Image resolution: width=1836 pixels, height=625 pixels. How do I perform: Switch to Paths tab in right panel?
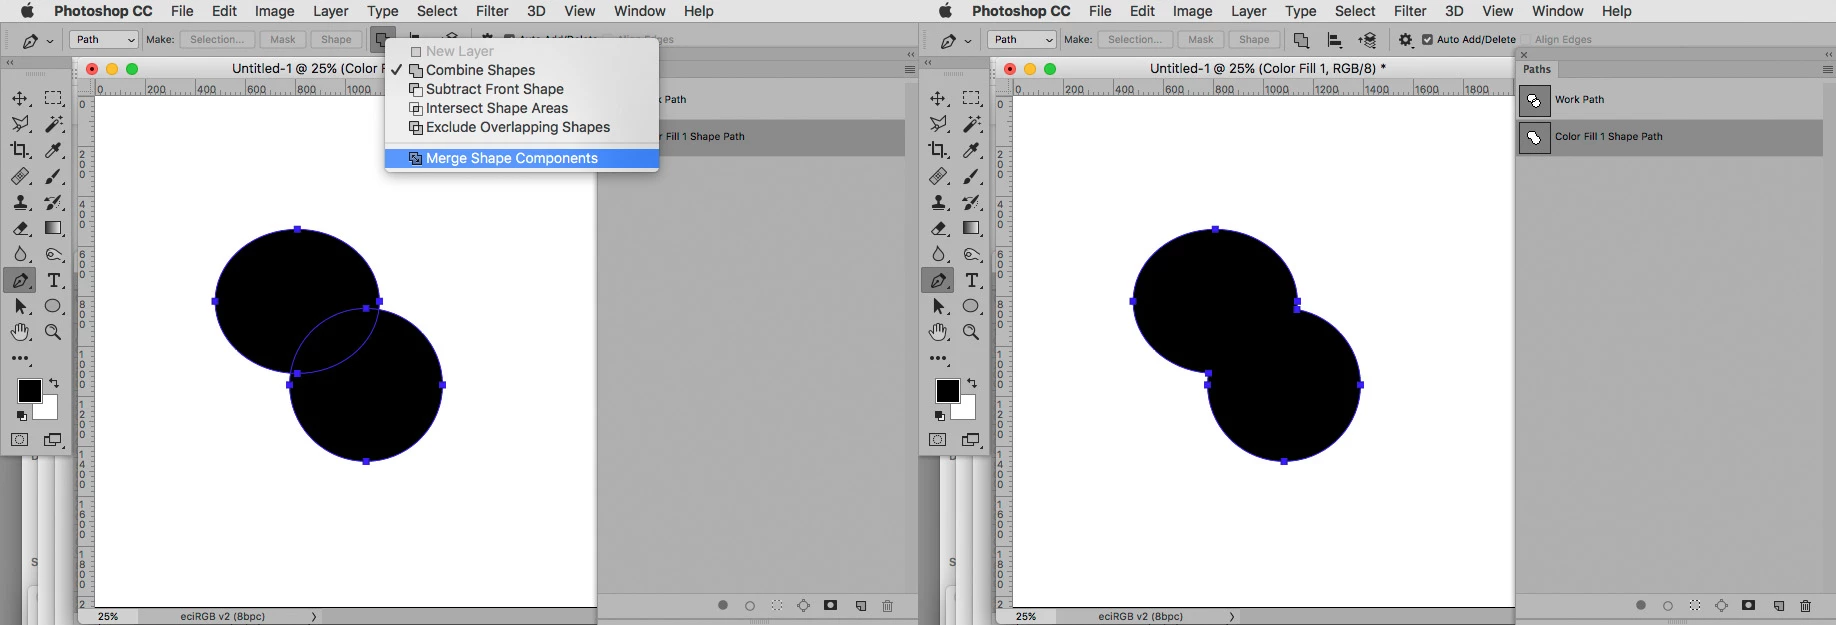tap(1537, 70)
